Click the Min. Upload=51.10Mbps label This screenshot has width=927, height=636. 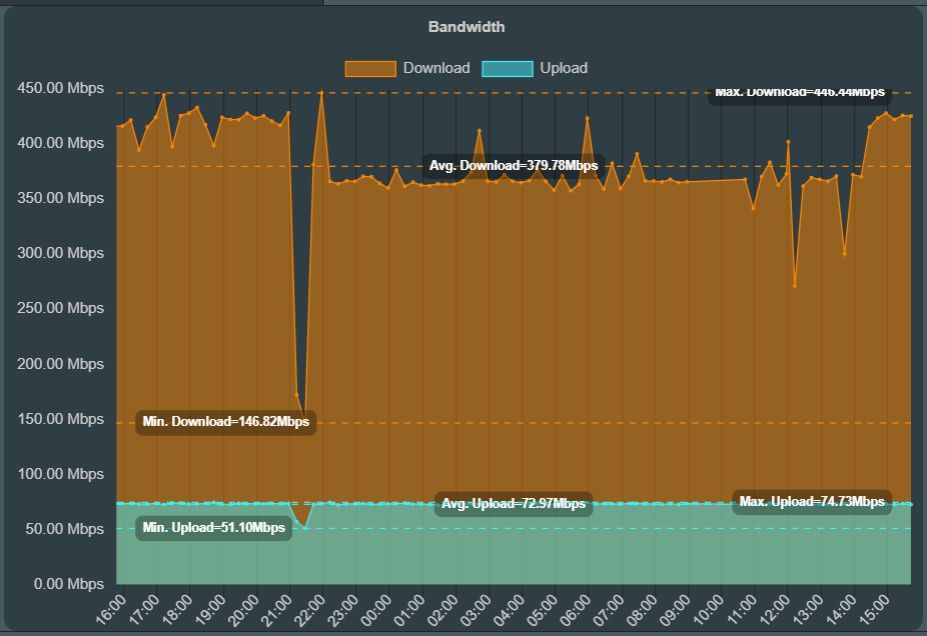tap(214, 528)
